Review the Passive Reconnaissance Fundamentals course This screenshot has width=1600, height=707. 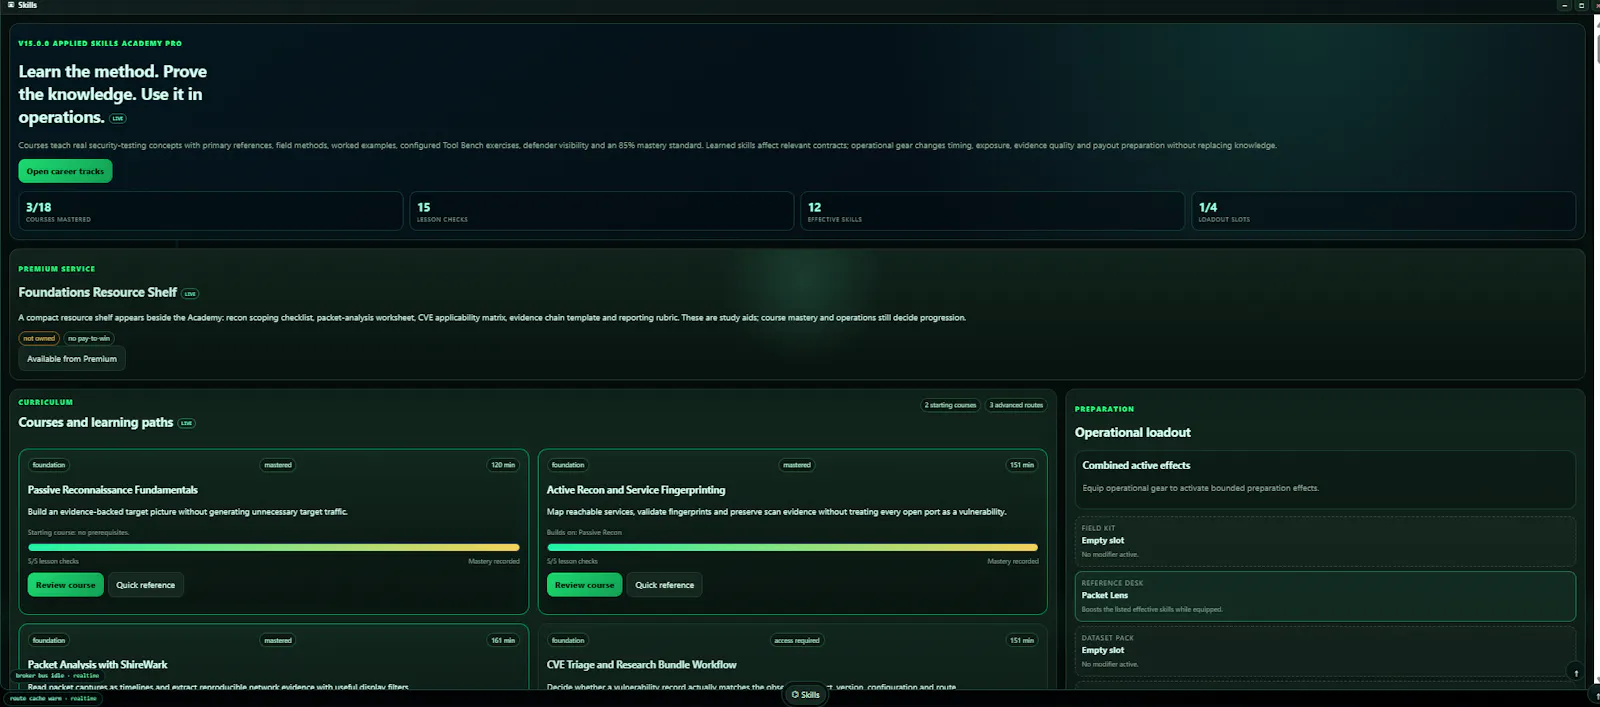pyautogui.click(x=66, y=585)
